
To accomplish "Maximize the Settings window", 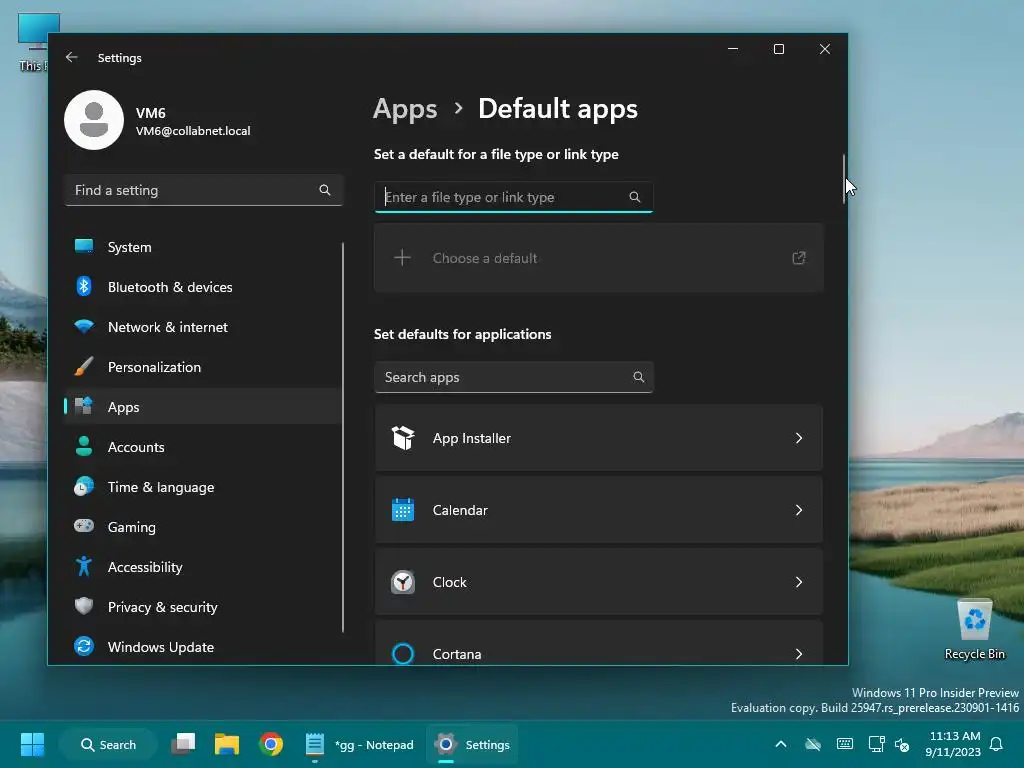I will click(778, 49).
